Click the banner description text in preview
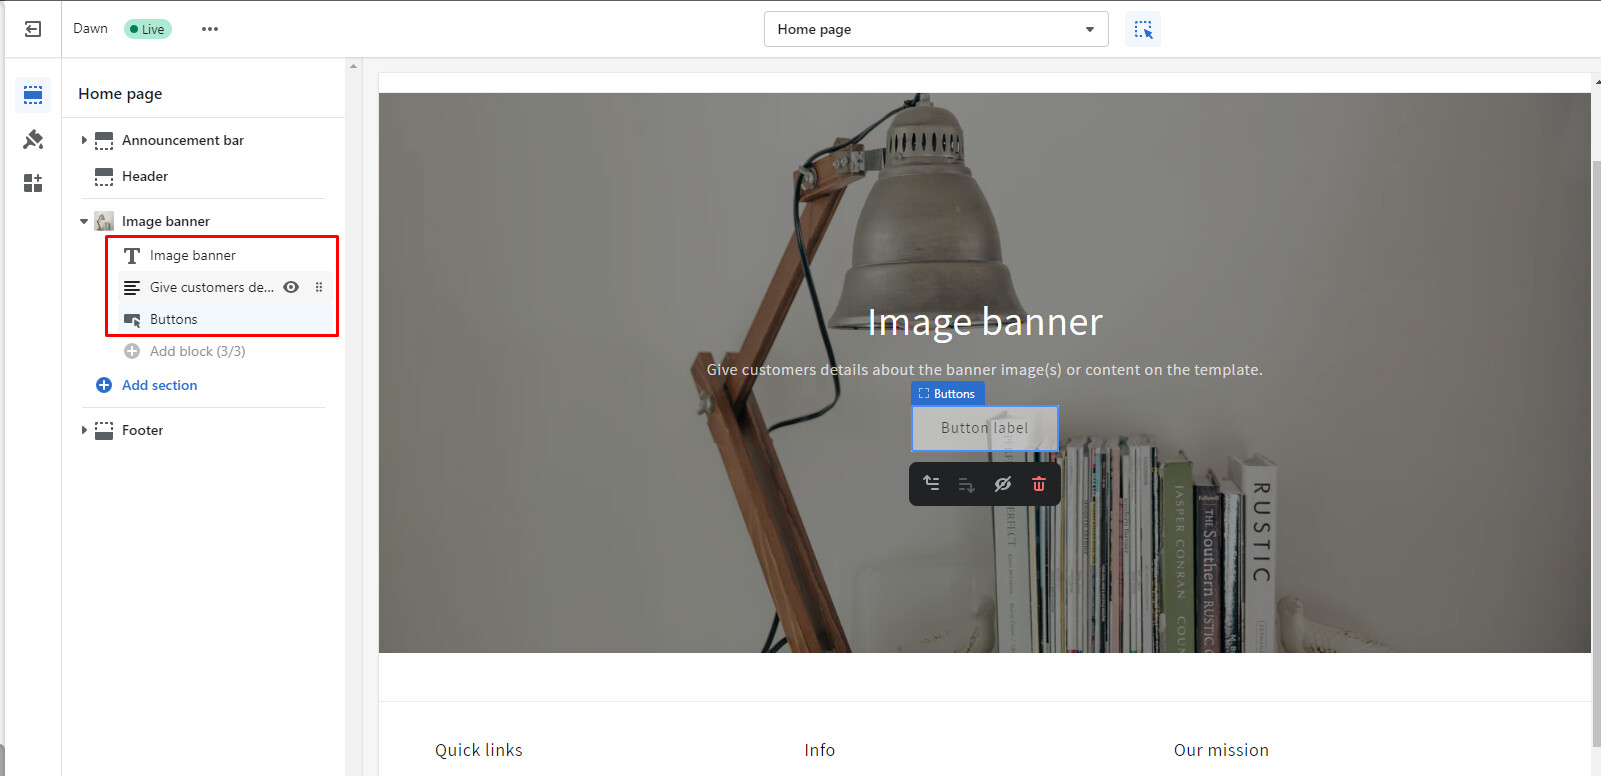This screenshot has height=776, width=1601. (985, 370)
